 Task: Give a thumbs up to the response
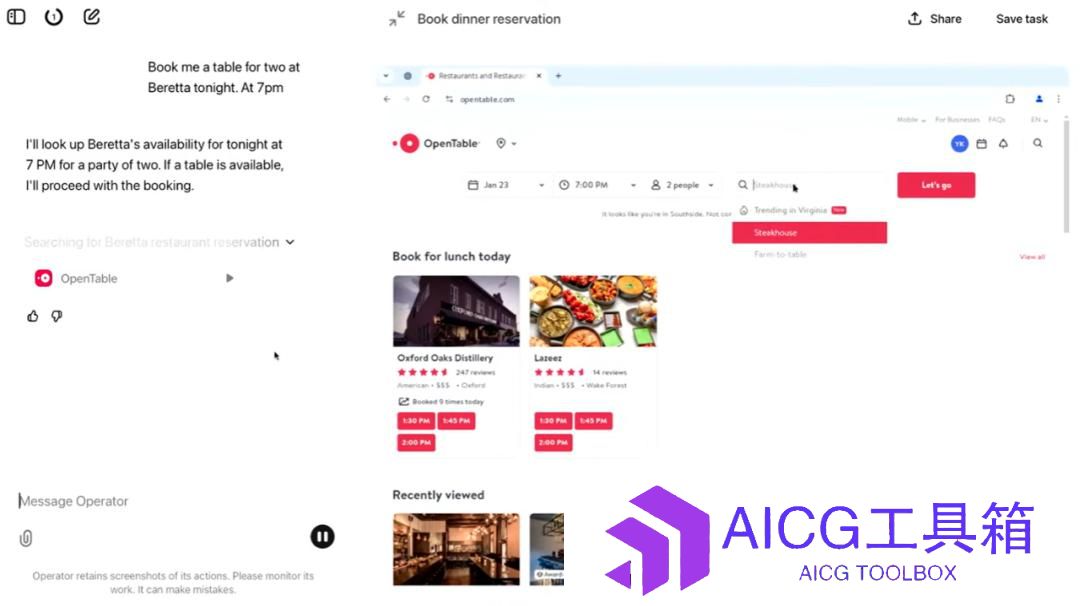32,316
